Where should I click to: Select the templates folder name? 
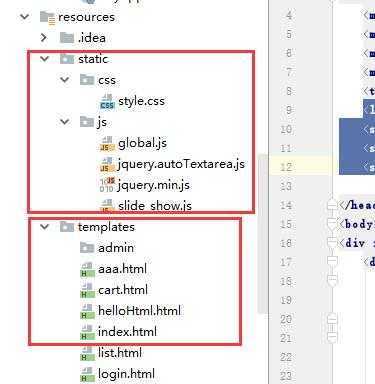click(106, 227)
